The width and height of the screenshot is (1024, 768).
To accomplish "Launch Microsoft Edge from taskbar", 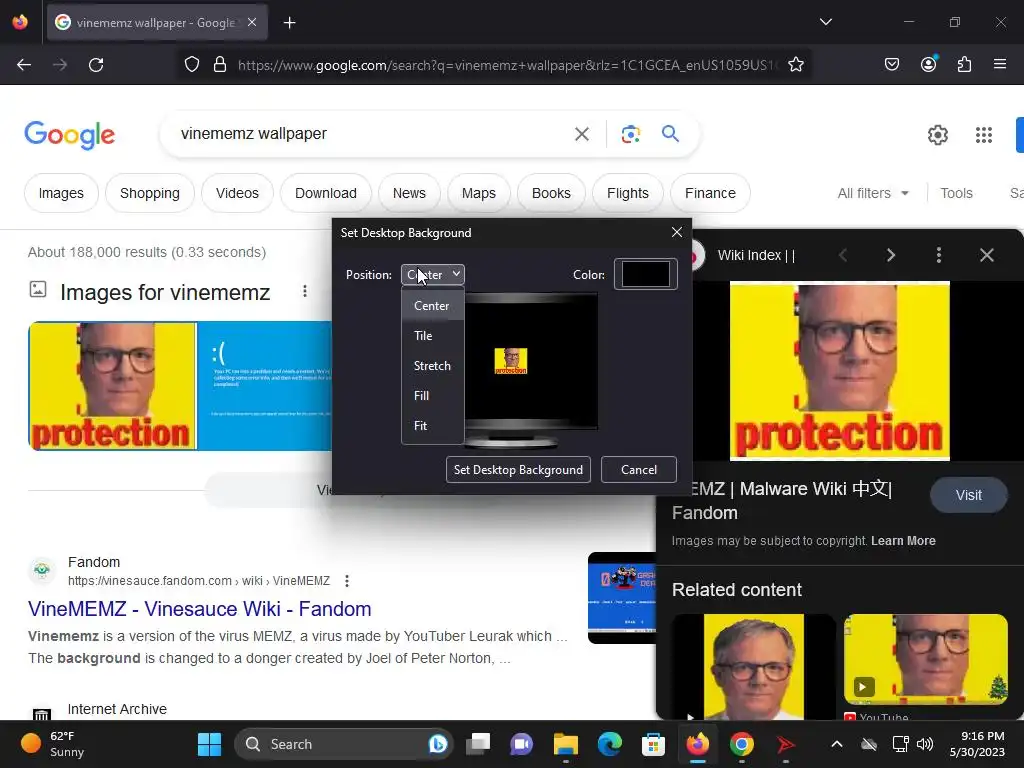I will (x=610, y=744).
